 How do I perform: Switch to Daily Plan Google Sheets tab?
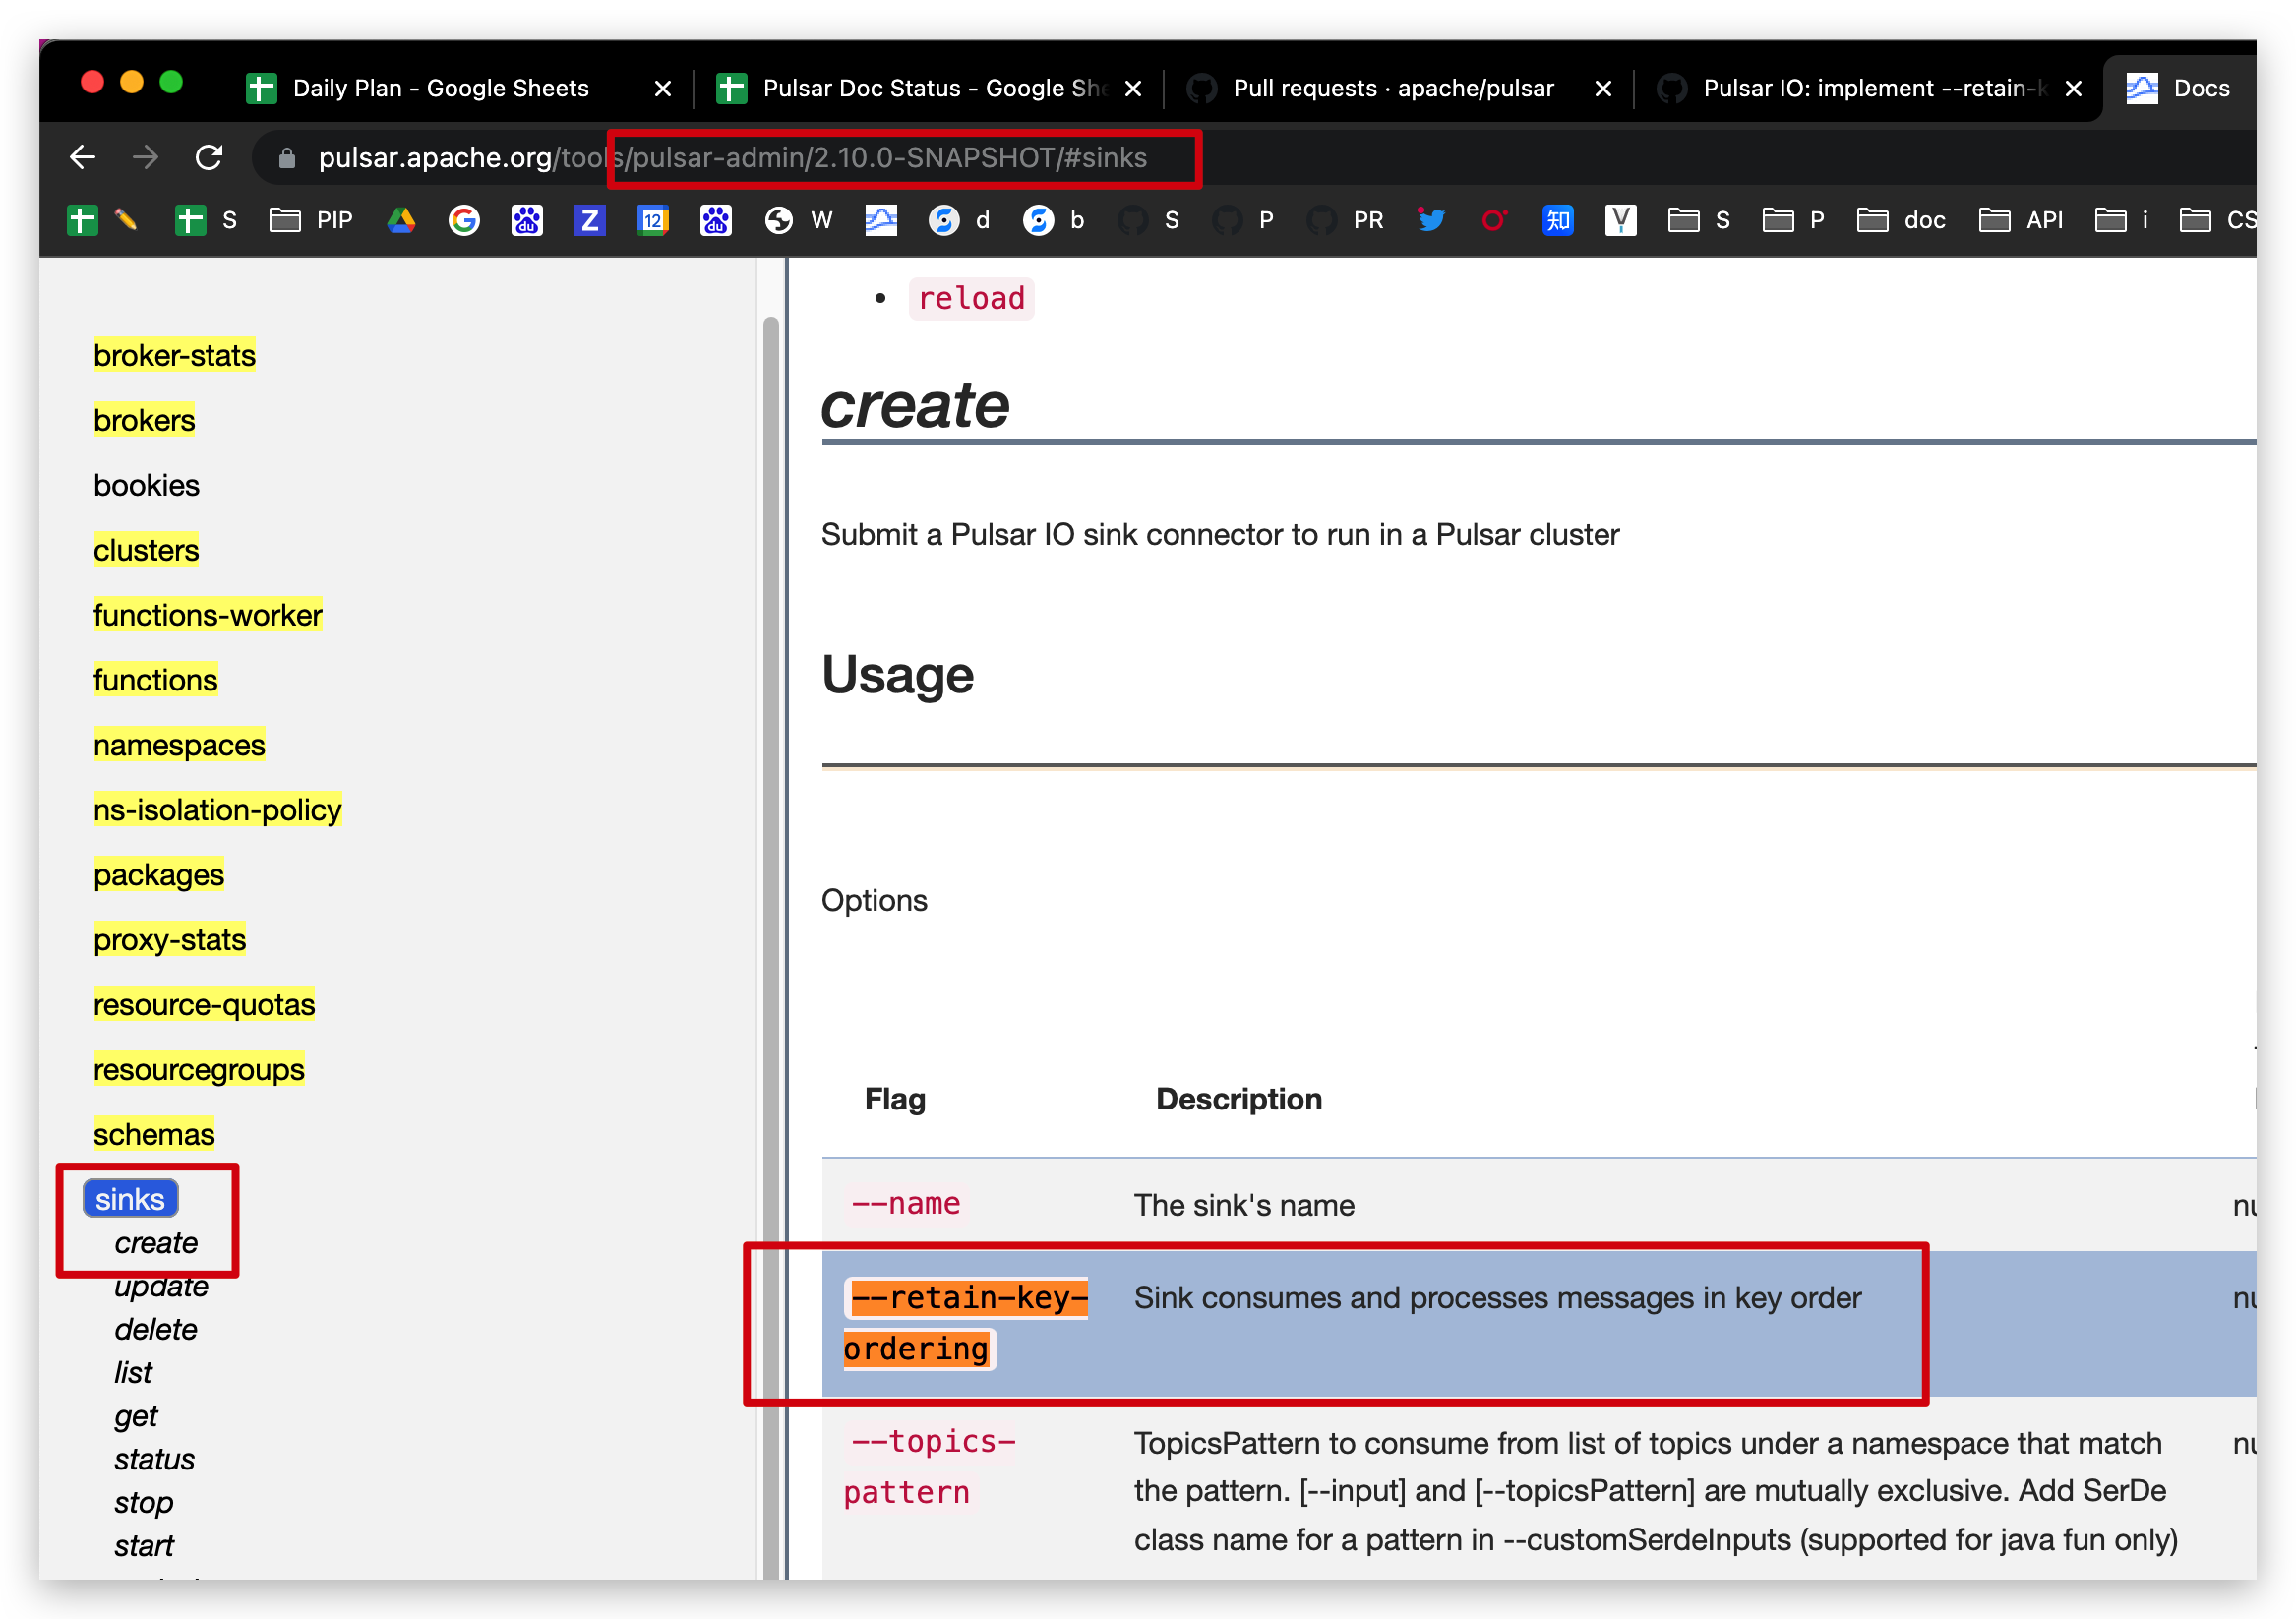441,88
